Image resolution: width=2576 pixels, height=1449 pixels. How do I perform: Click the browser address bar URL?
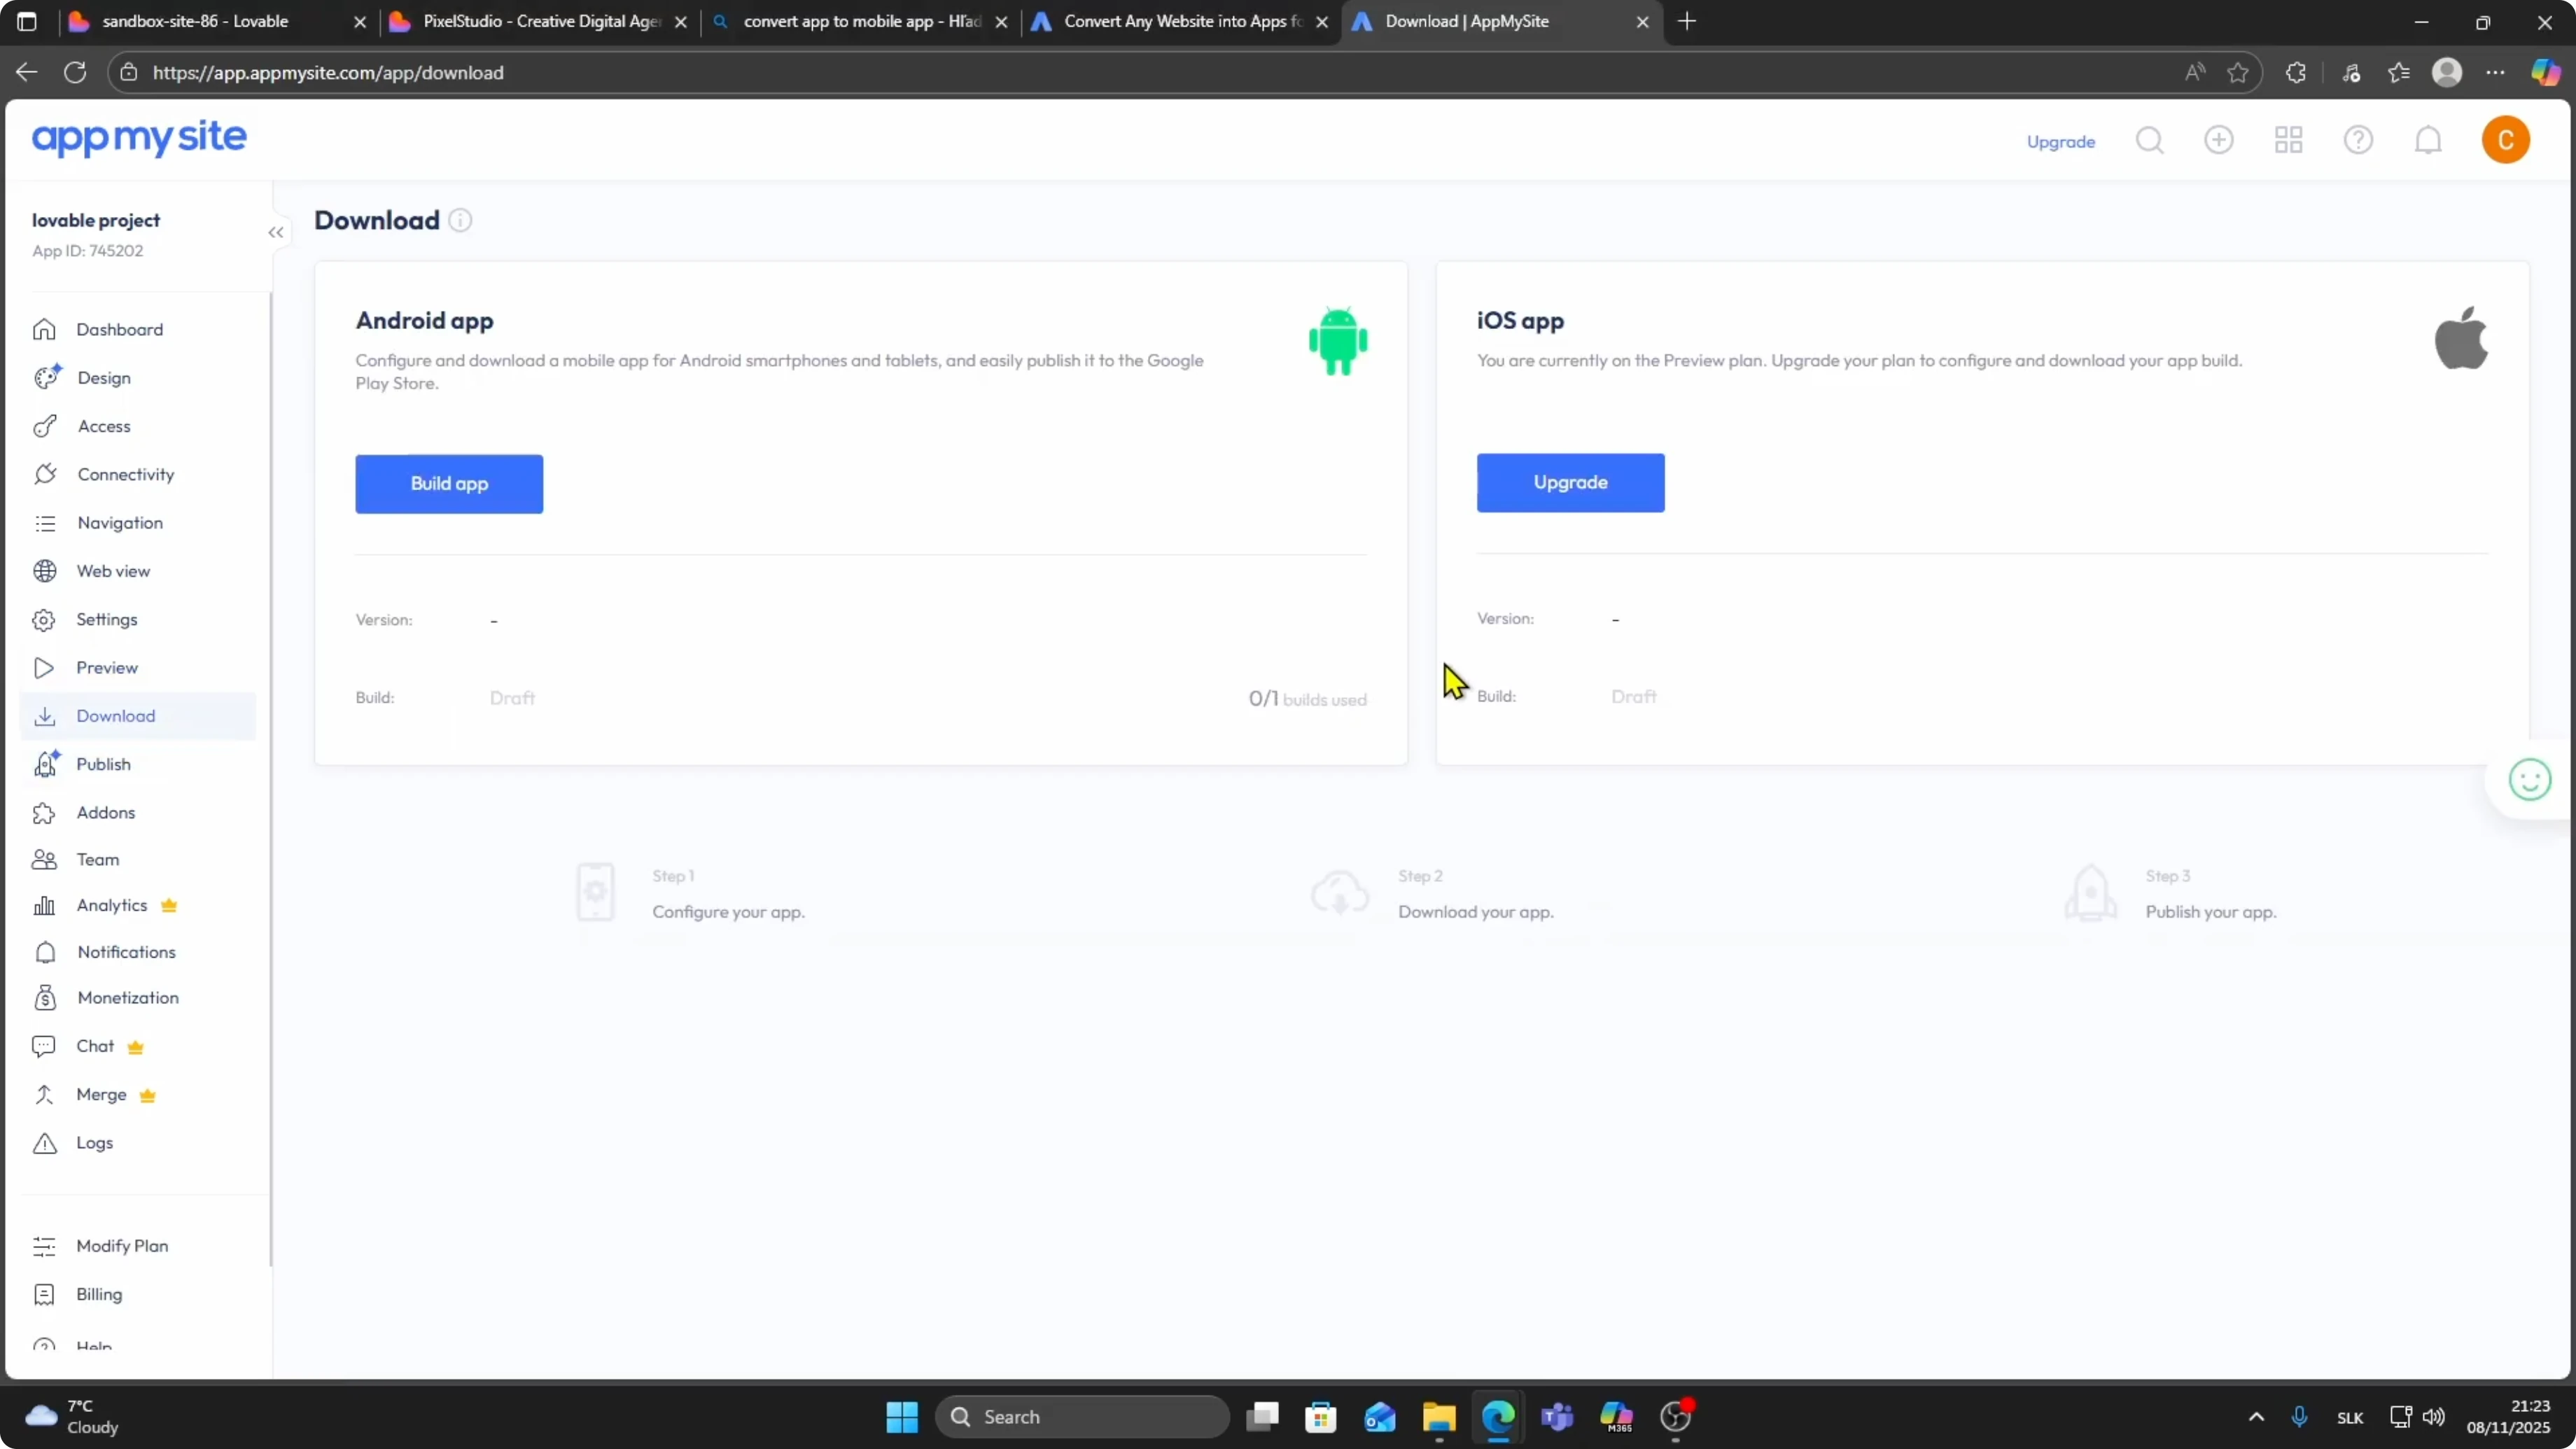(328, 73)
